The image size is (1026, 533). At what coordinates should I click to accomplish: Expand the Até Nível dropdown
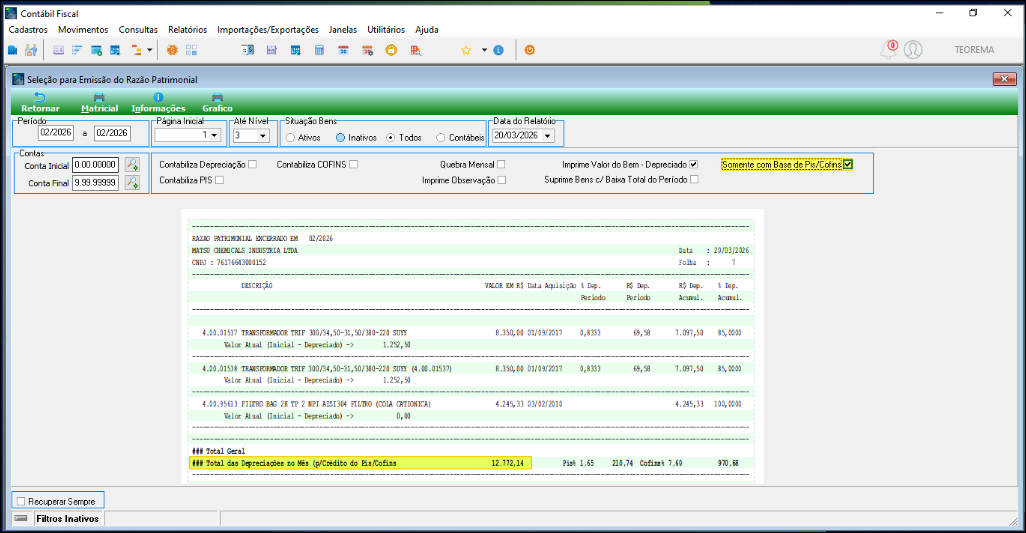263,135
